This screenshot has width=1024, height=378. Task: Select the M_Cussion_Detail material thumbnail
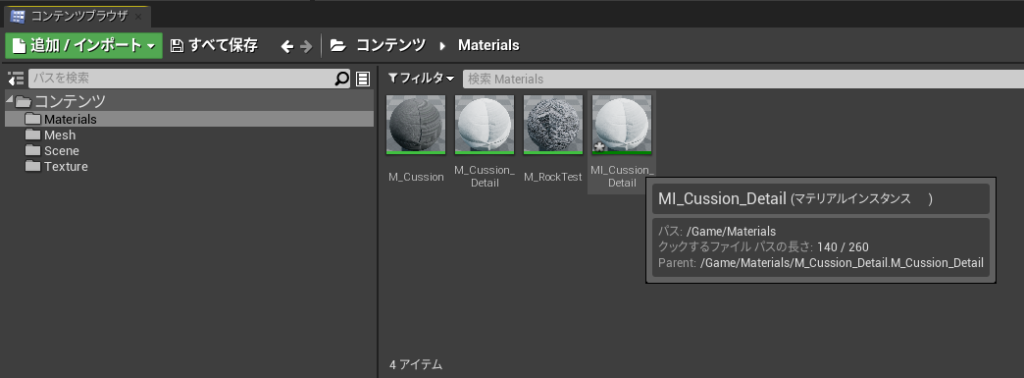[x=485, y=125]
